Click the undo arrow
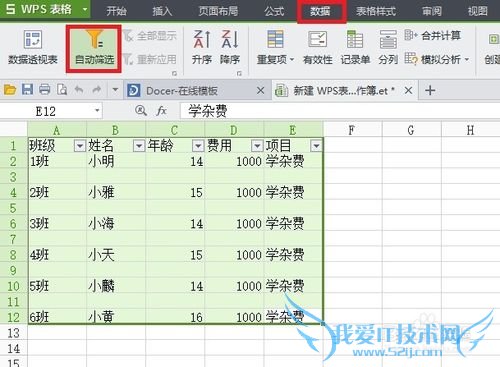 click(79, 90)
